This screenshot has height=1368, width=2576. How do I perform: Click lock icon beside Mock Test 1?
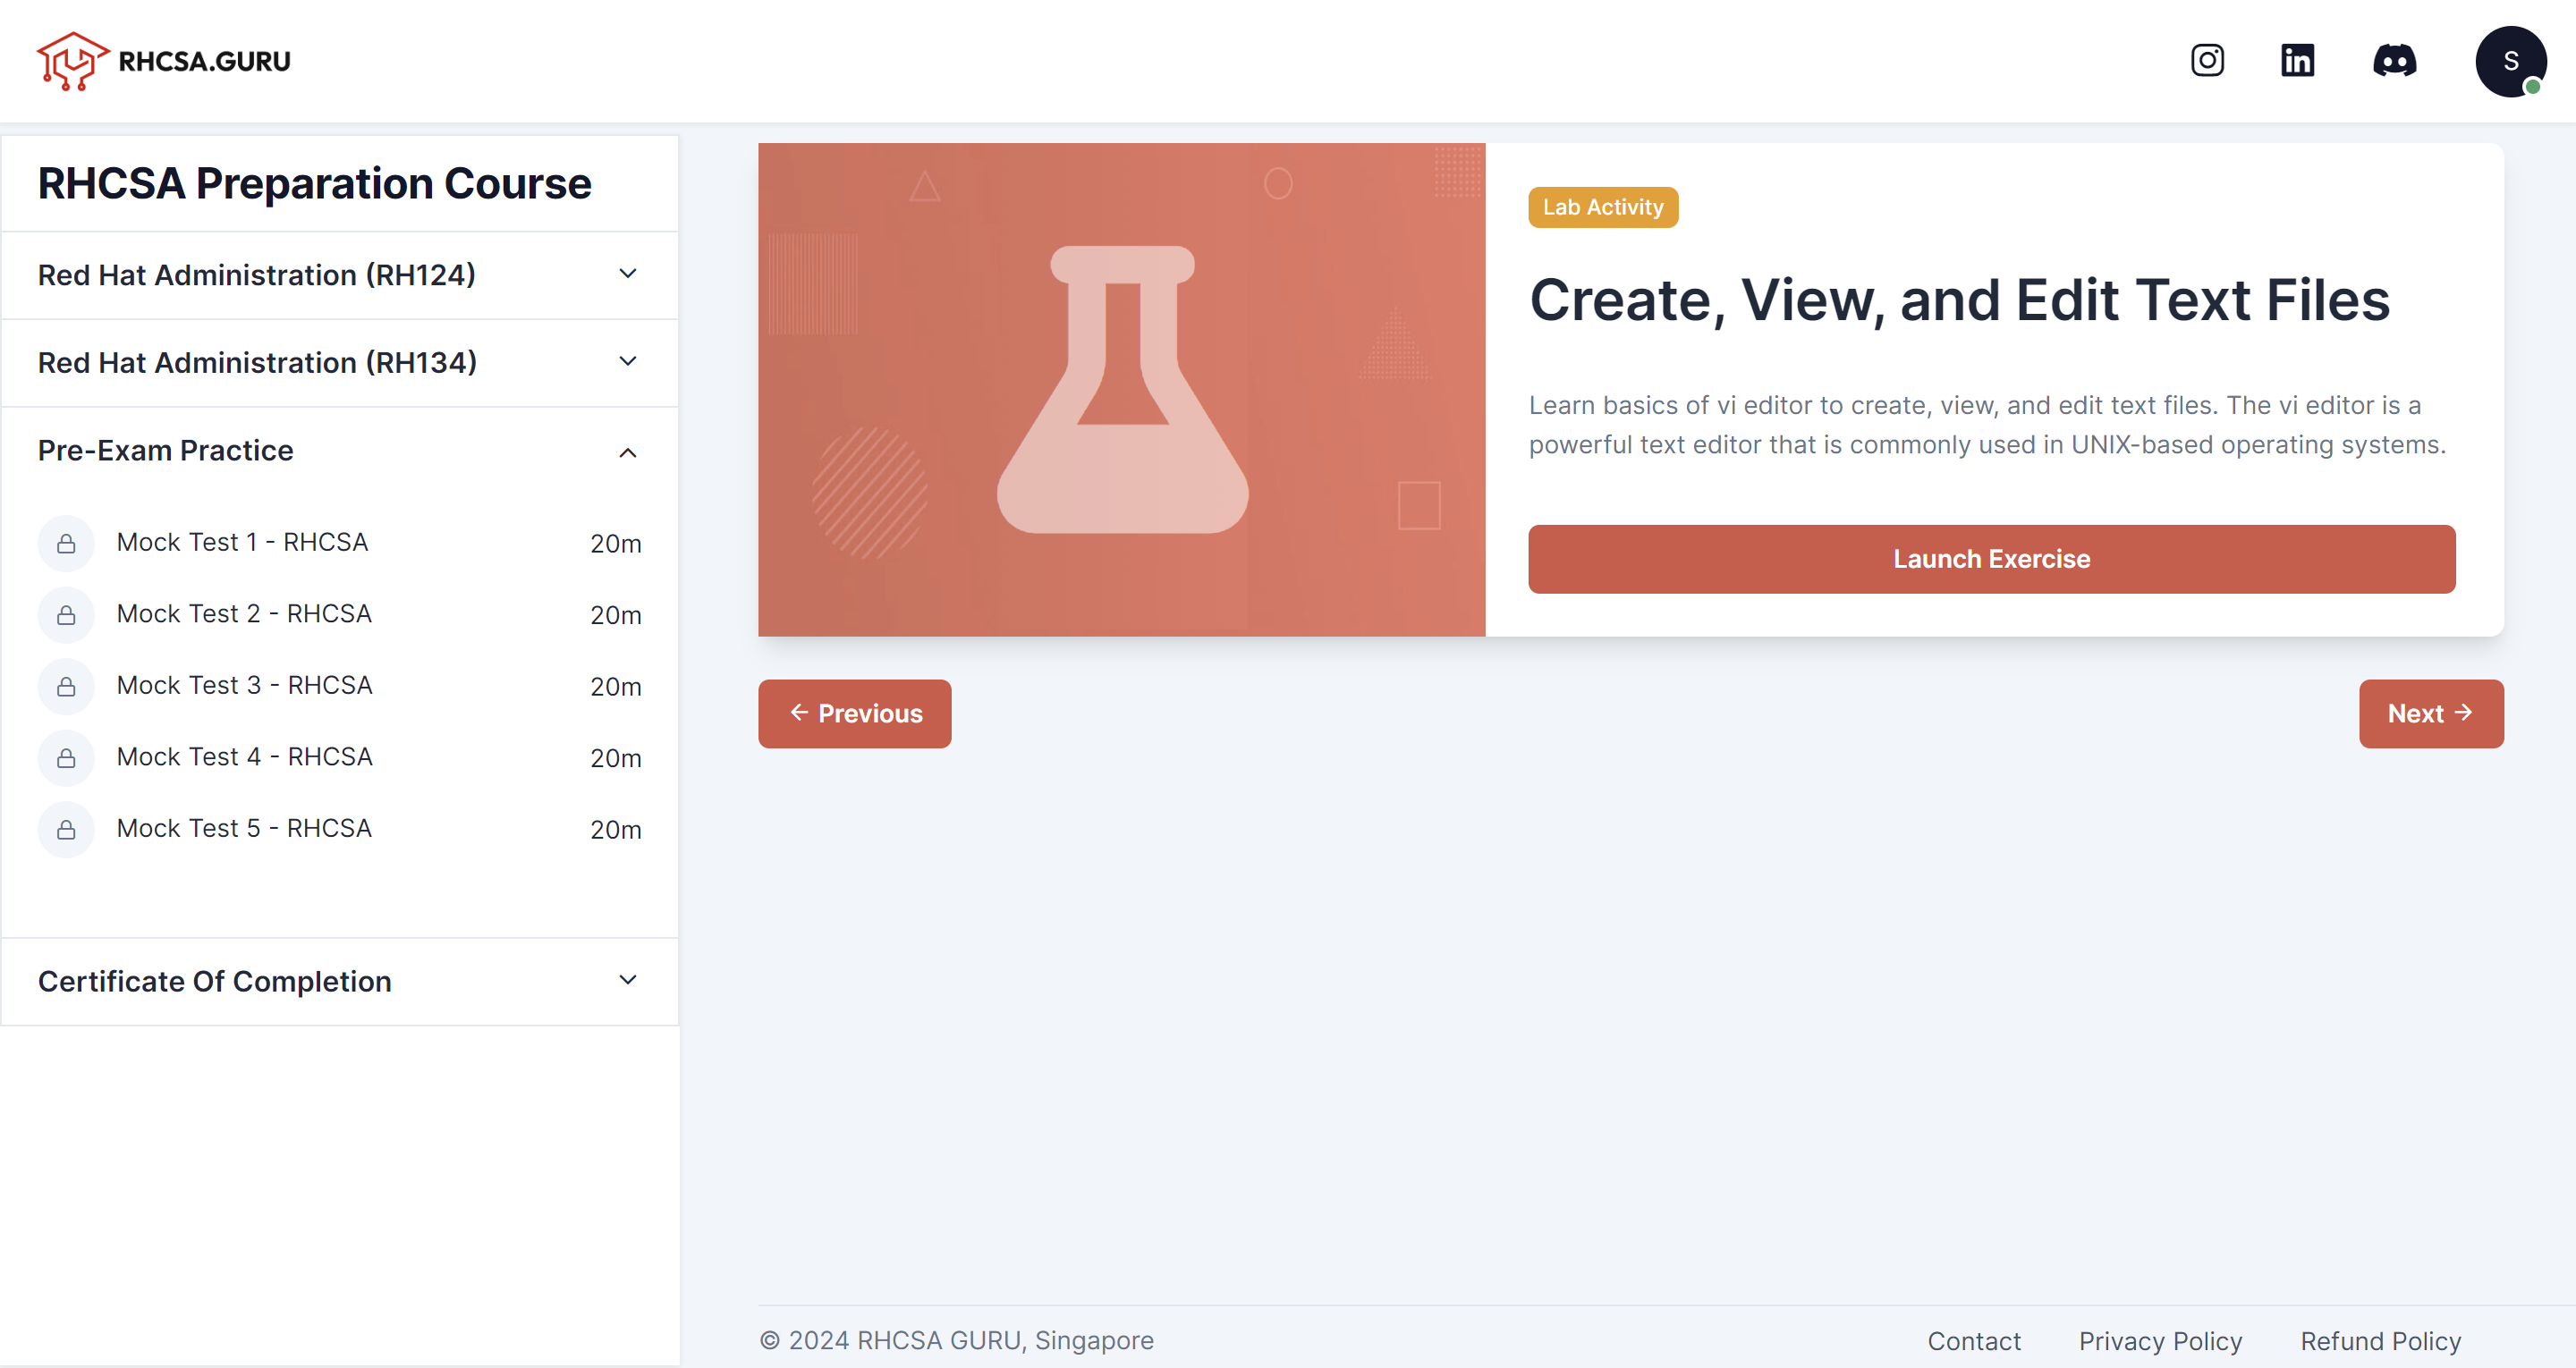click(66, 543)
